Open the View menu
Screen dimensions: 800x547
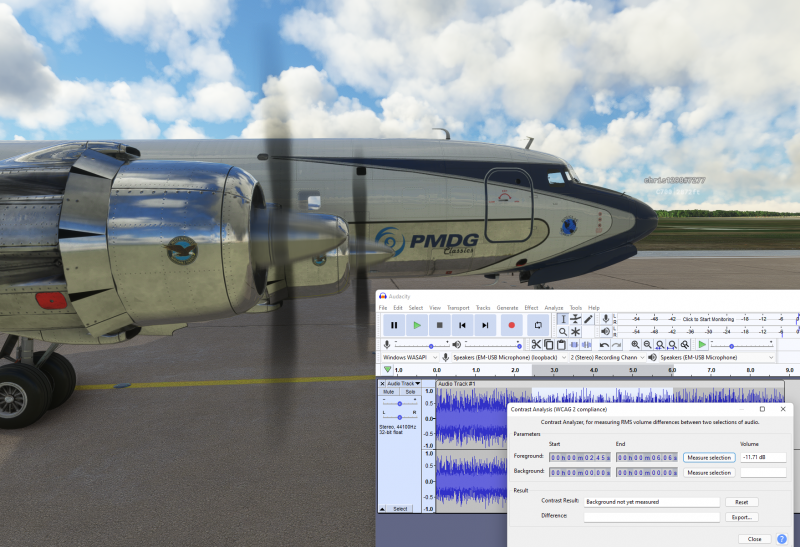[x=435, y=308]
